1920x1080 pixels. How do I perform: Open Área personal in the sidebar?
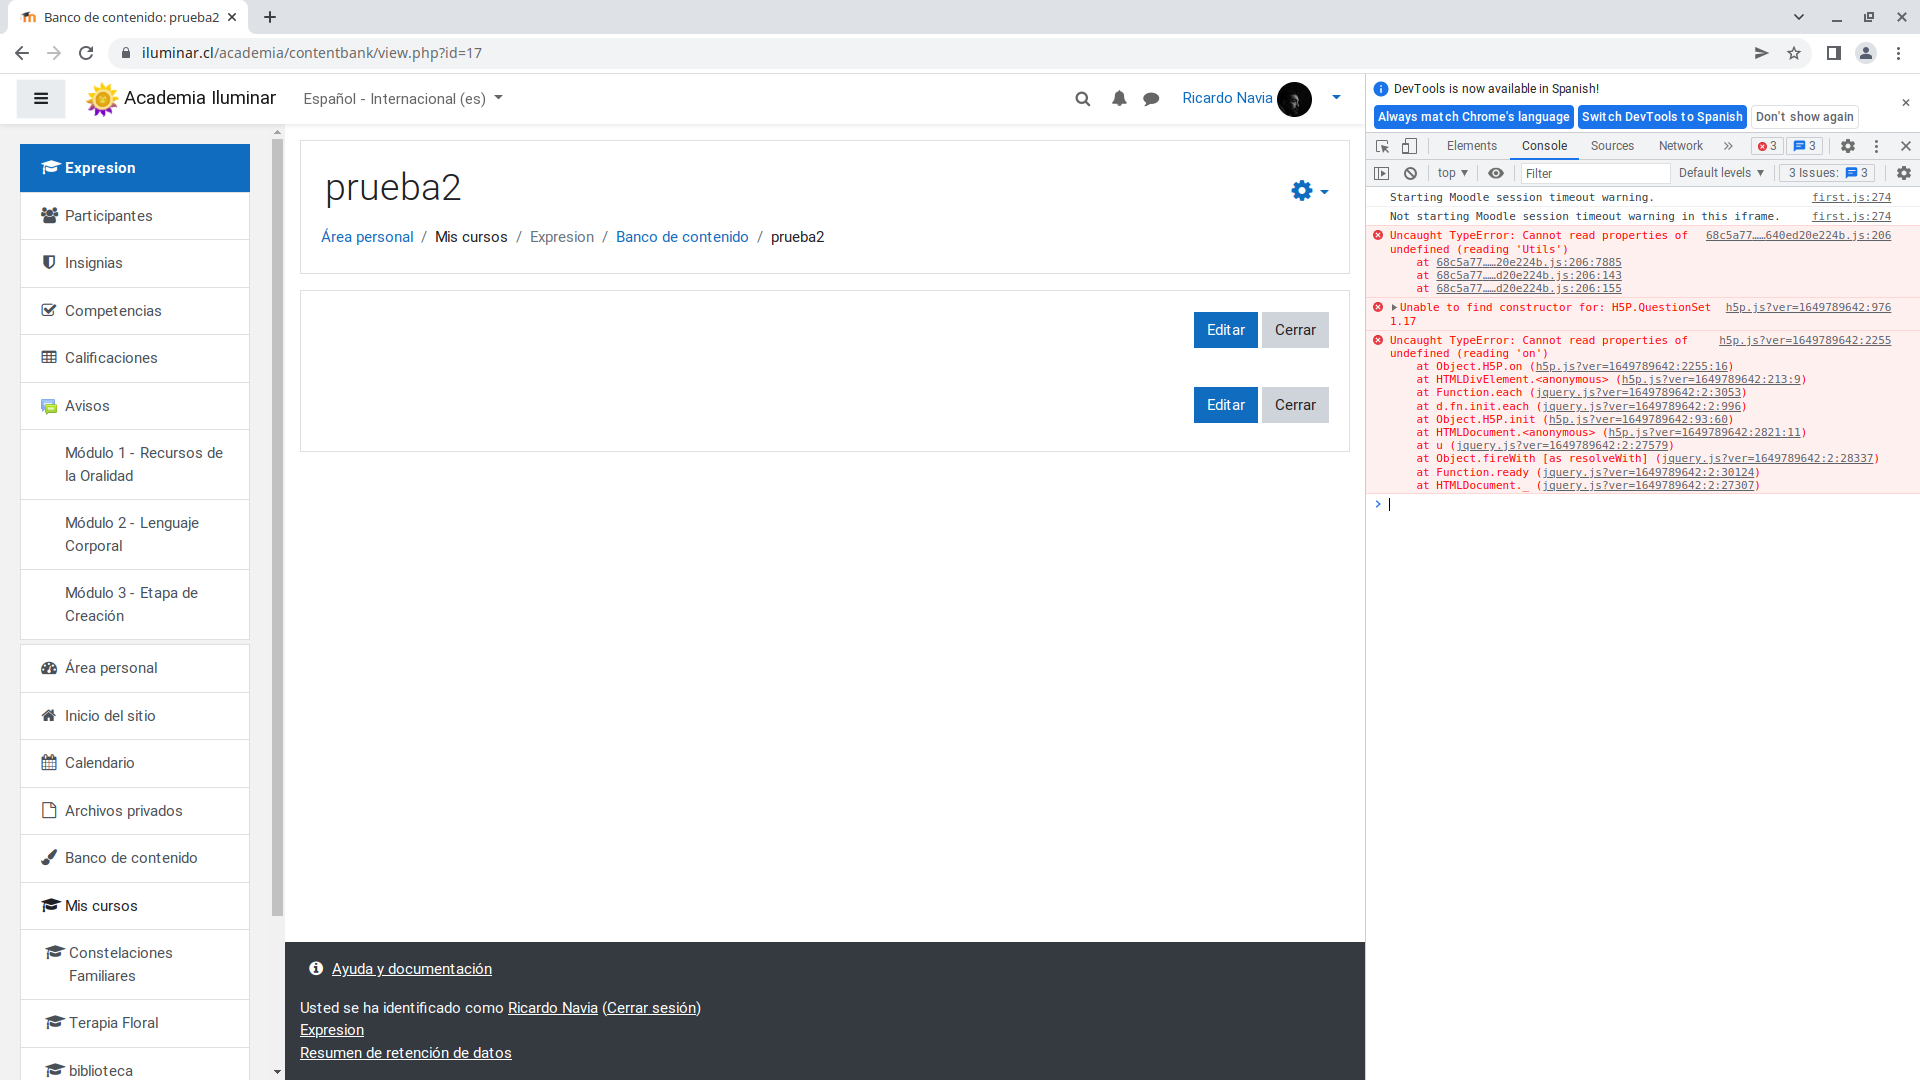[x=135, y=668]
